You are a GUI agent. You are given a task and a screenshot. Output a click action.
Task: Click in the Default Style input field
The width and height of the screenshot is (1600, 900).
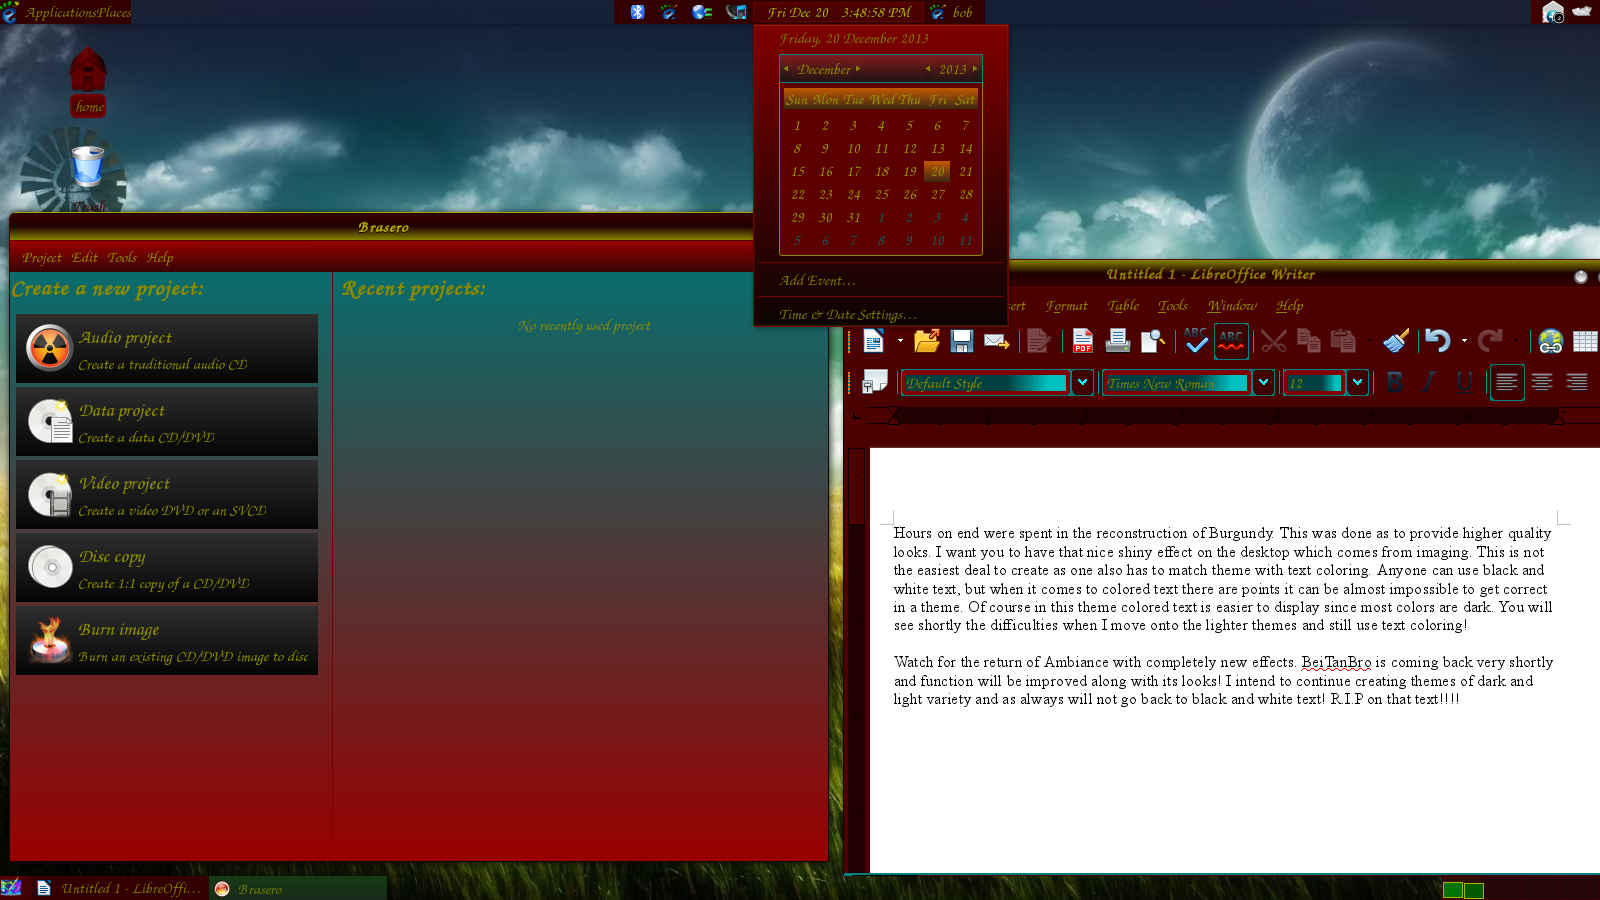(985, 383)
